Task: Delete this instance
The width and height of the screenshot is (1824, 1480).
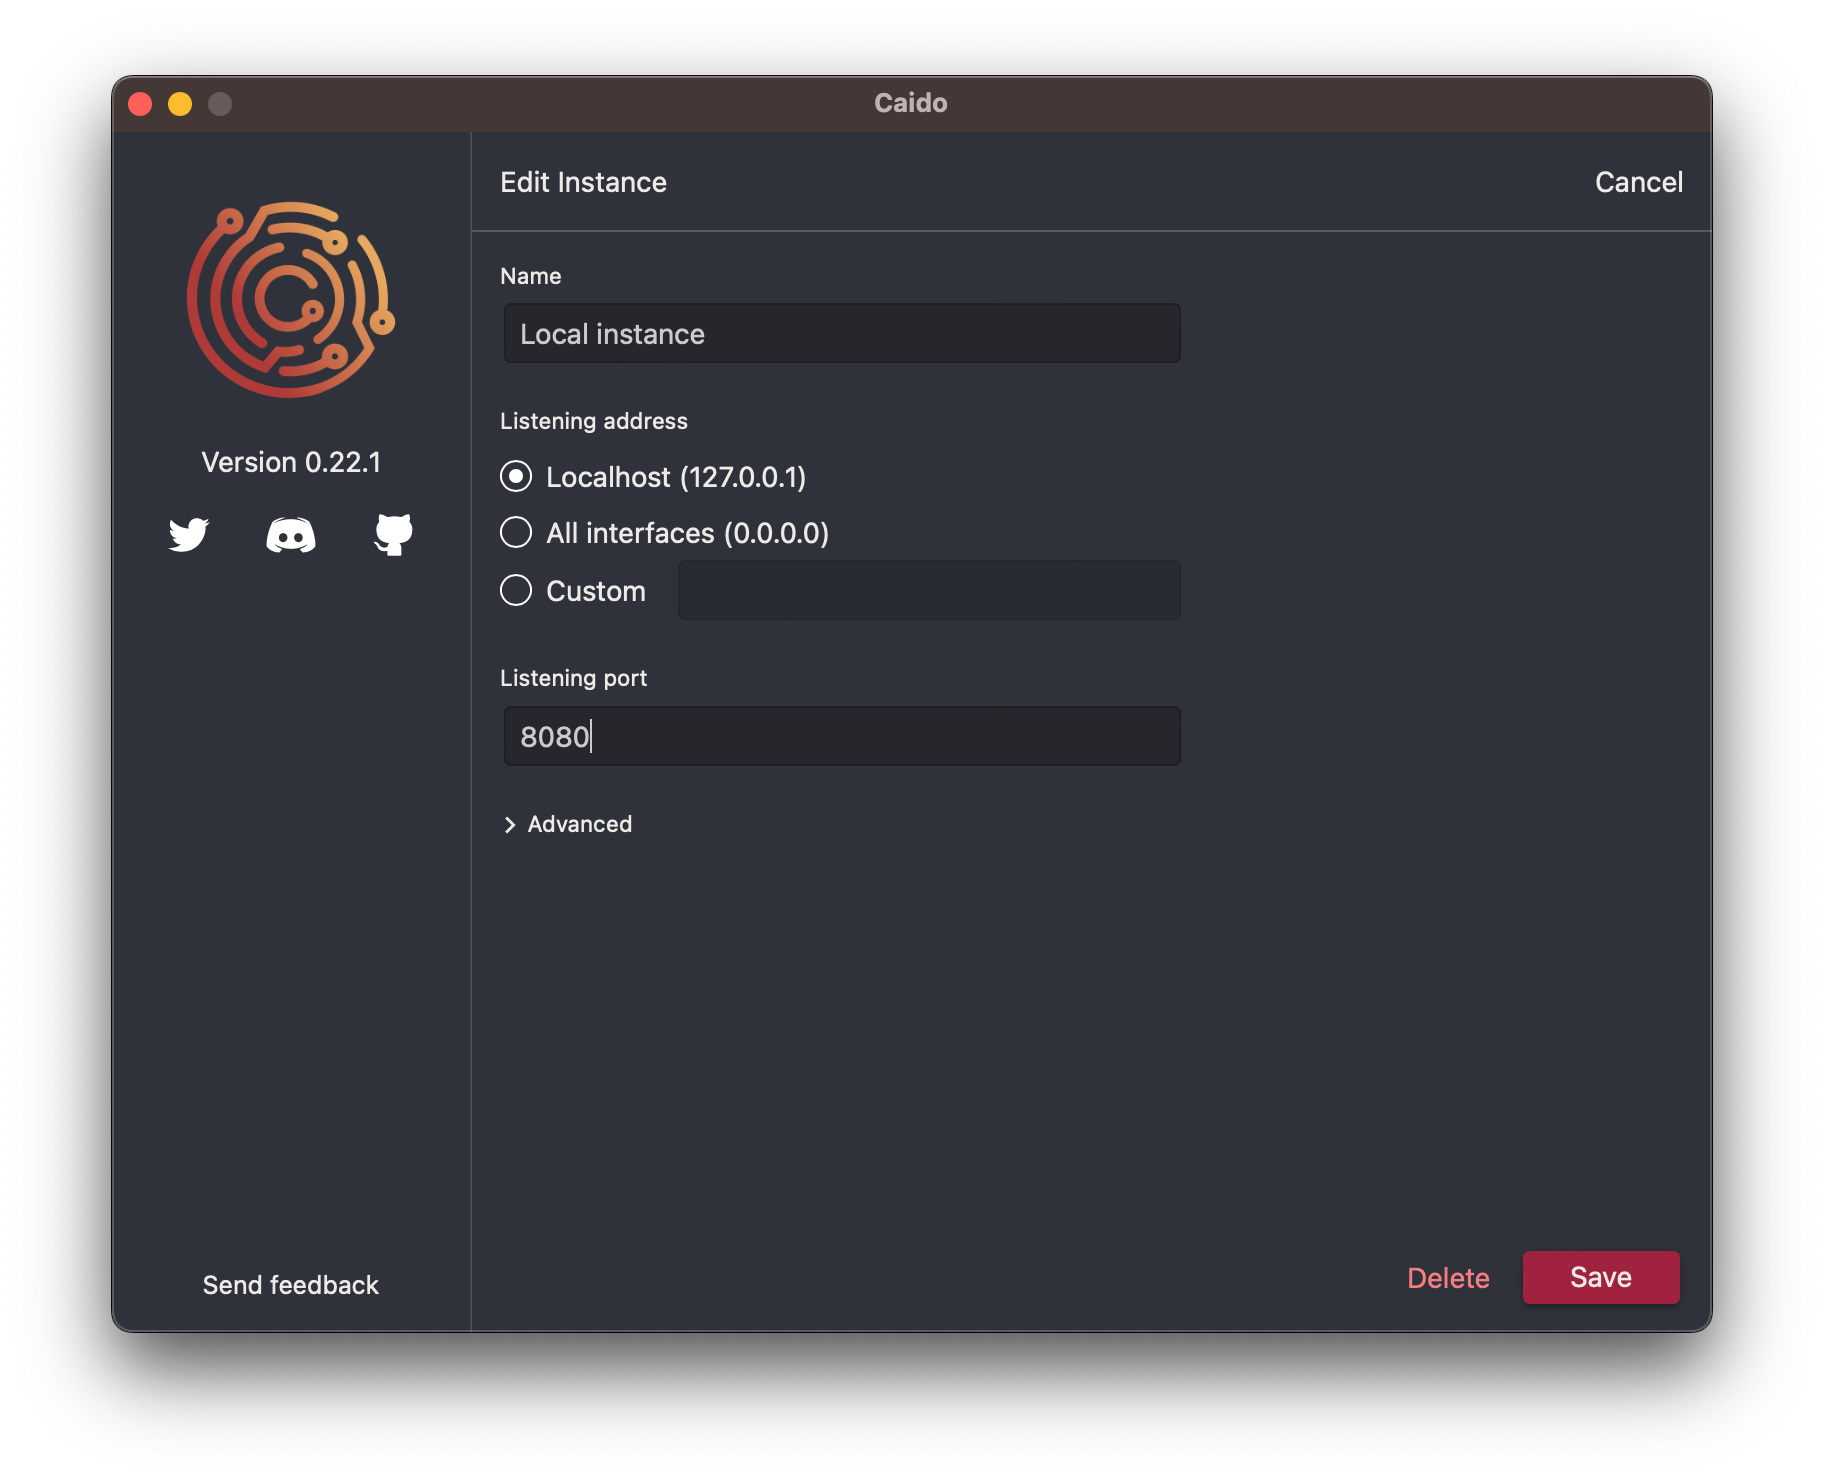Action: coord(1448,1278)
